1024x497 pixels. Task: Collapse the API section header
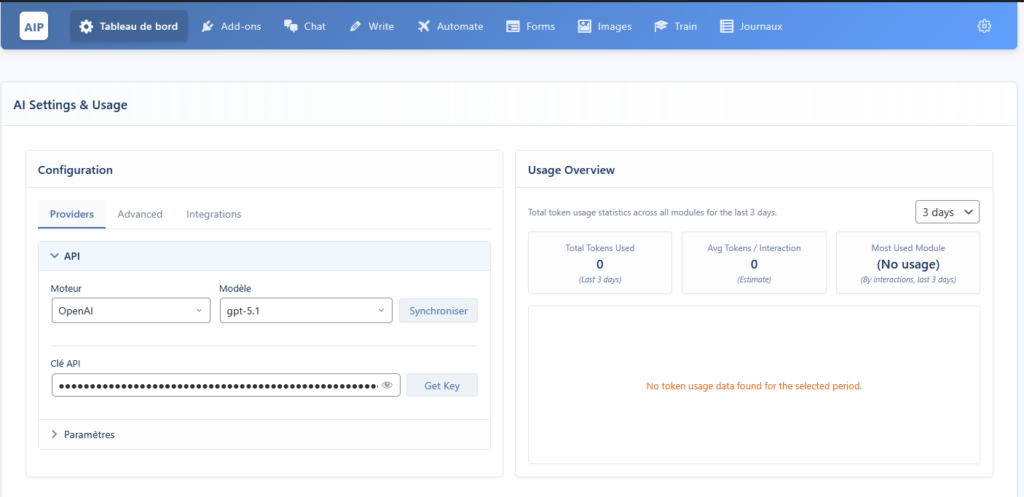click(x=264, y=256)
